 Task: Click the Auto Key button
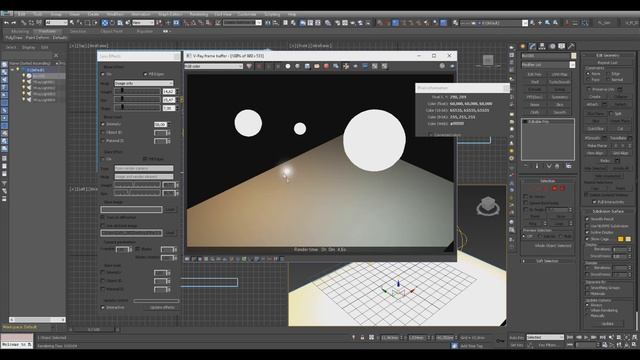(516, 338)
